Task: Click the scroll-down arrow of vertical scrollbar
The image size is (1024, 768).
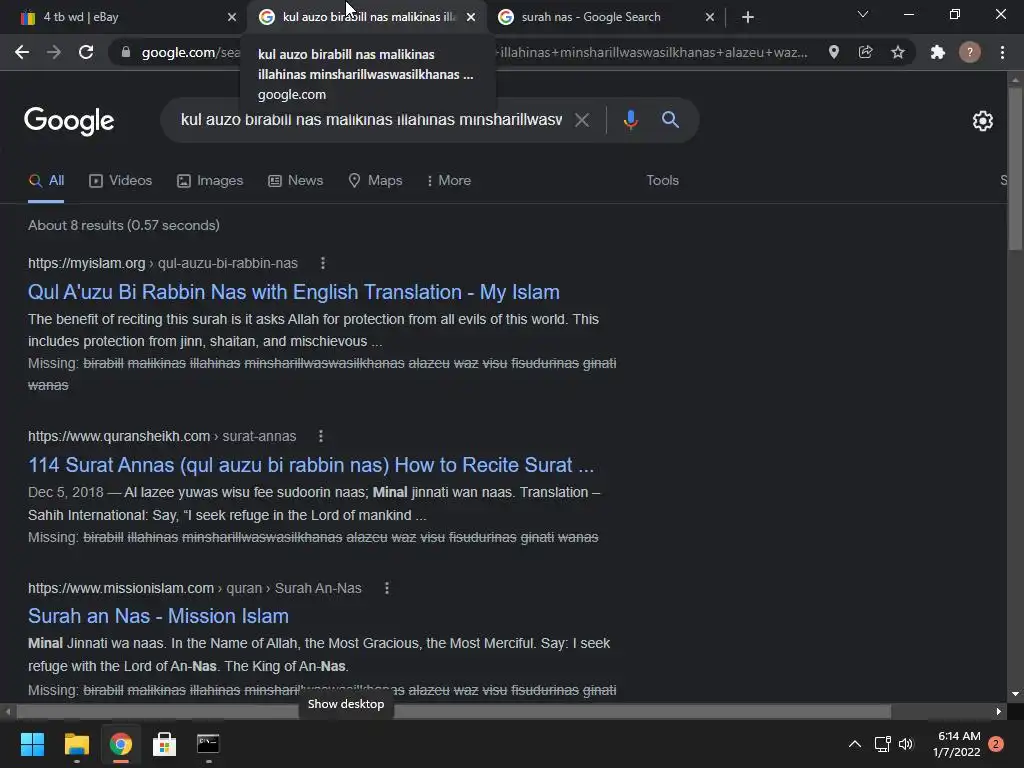Action: point(1015,694)
